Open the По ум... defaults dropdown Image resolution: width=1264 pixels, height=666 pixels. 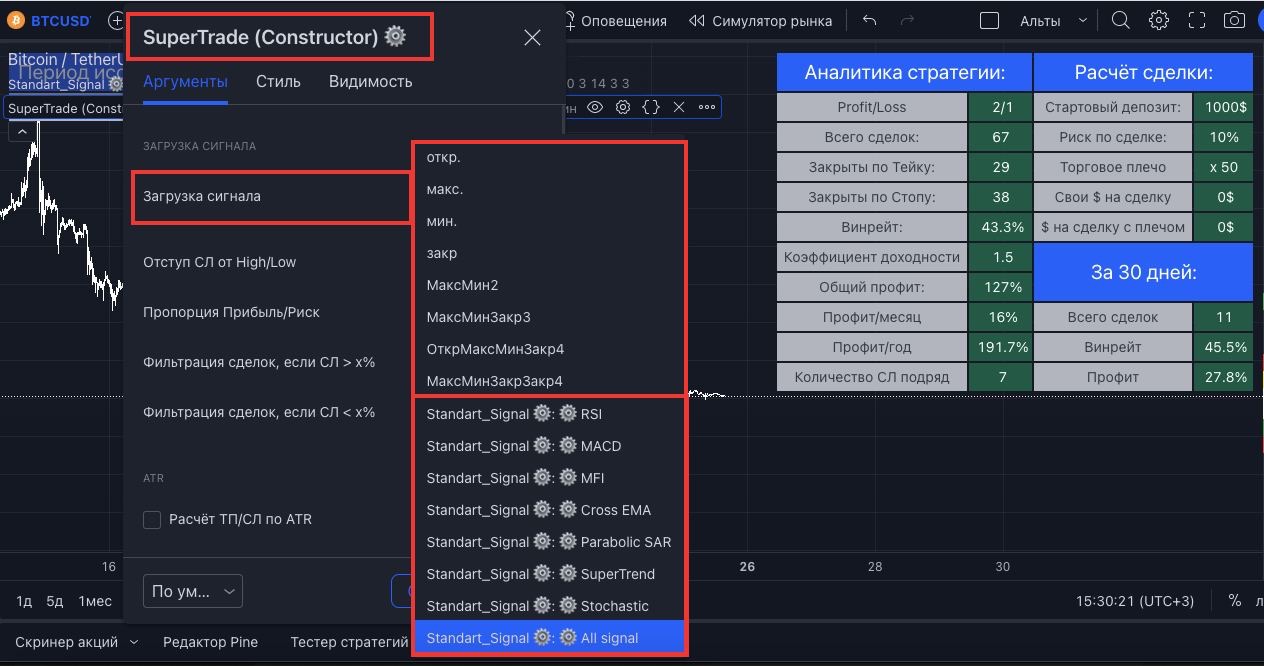pyautogui.click(x=193, y=591)
